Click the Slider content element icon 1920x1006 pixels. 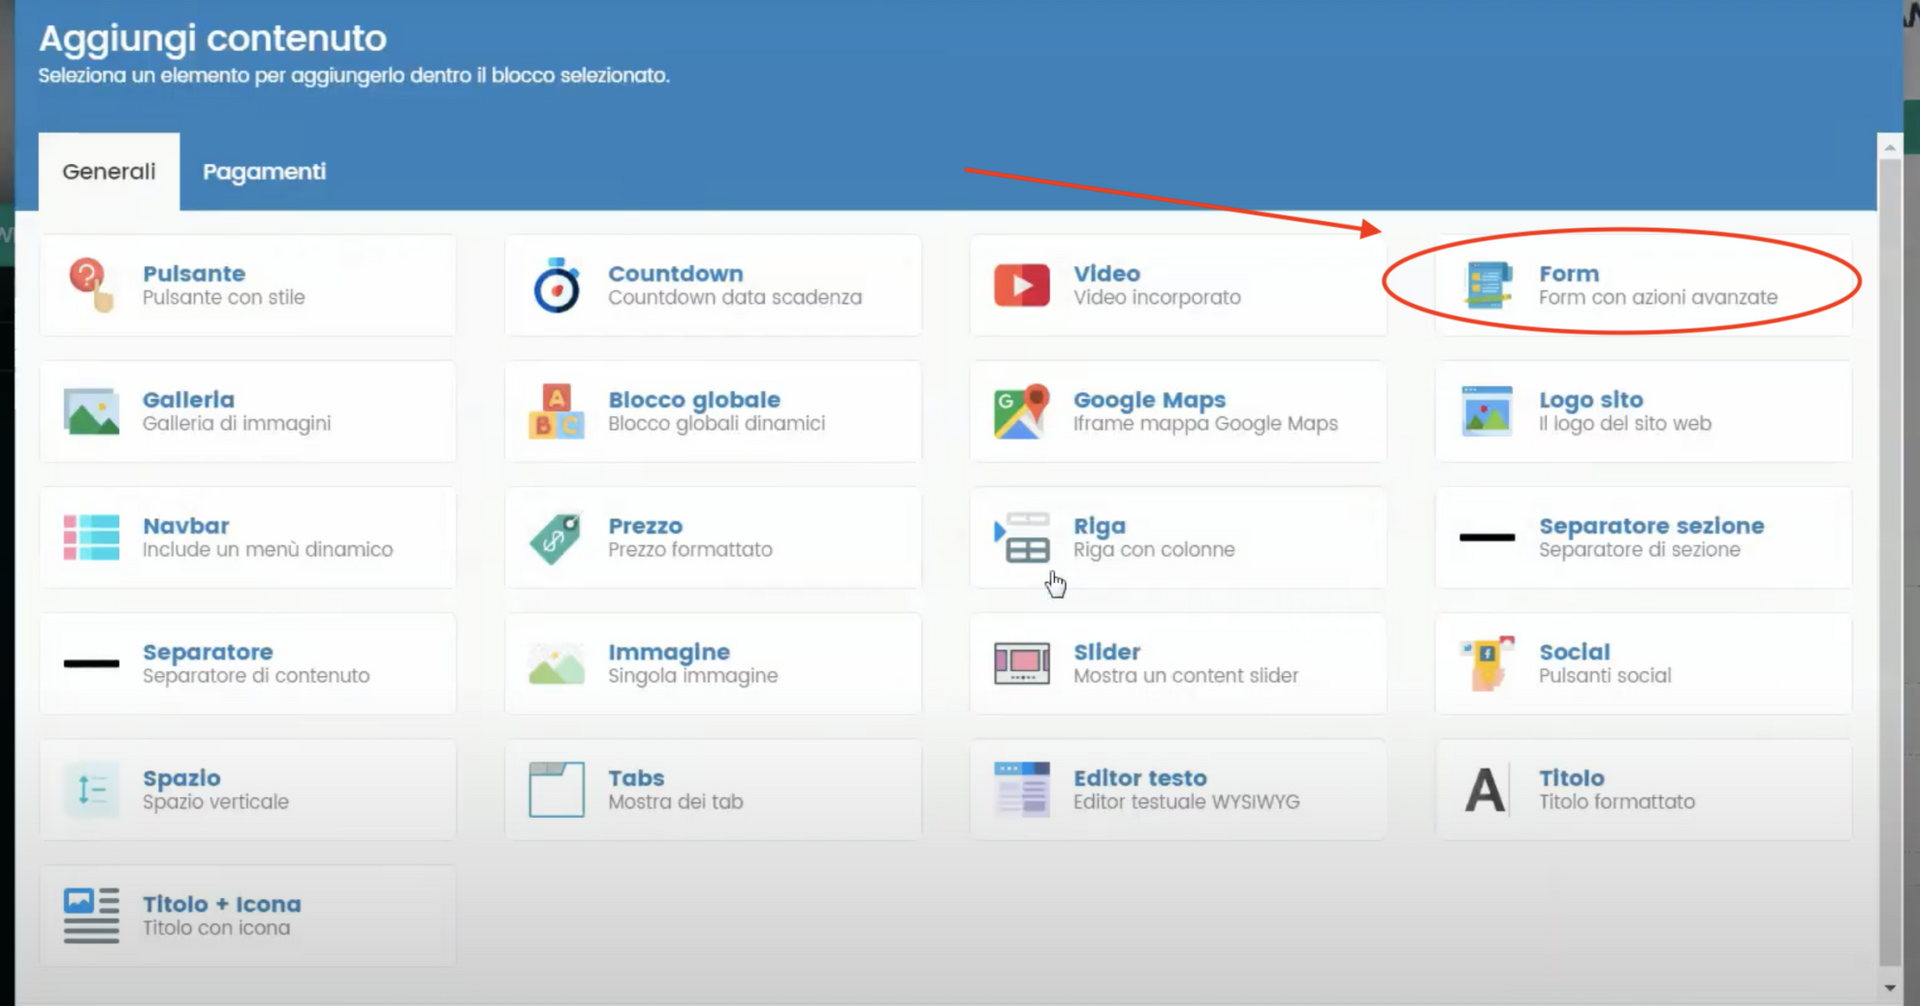[1021, 663]
